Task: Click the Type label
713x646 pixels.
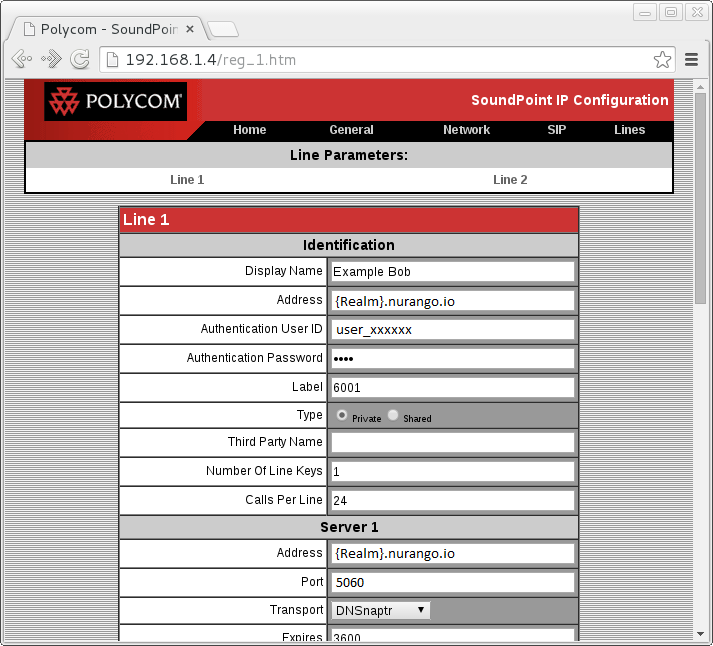Action: [x=310, y=415]
